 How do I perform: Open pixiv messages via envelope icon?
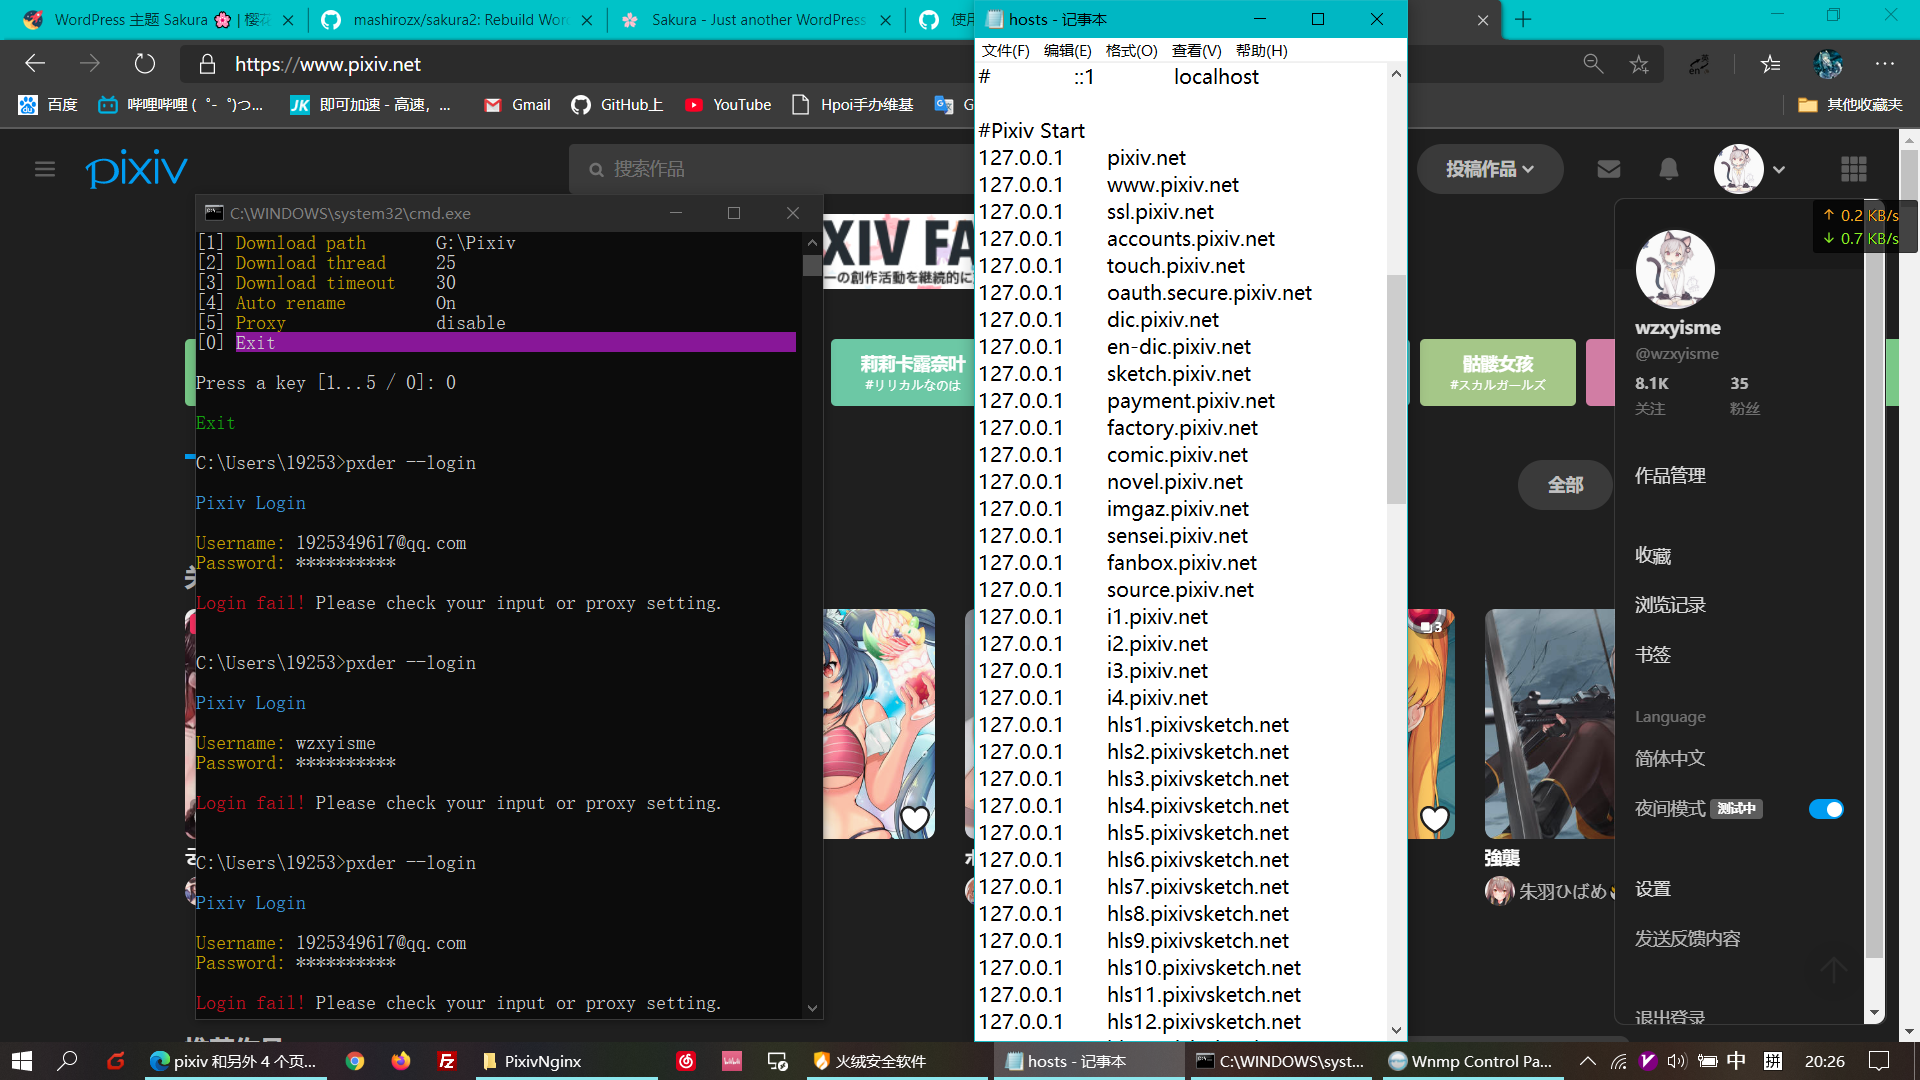click(1608, 169)
